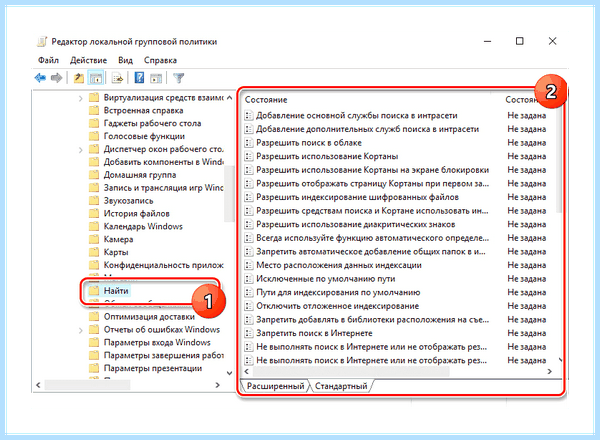Select policy Запретить добавлять в библиотеки расположения
Screen dimensions: 600x440
[x=372, y=319]
